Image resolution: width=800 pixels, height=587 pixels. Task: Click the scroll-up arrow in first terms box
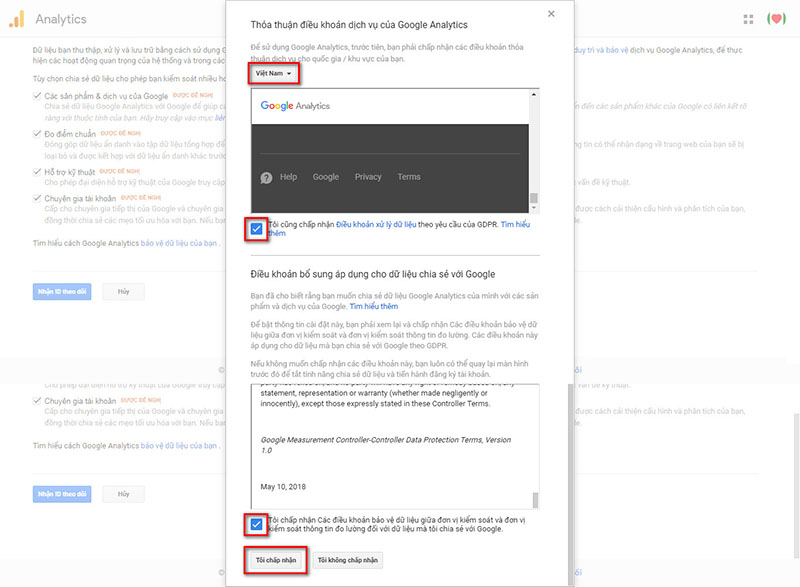[534, 93]
